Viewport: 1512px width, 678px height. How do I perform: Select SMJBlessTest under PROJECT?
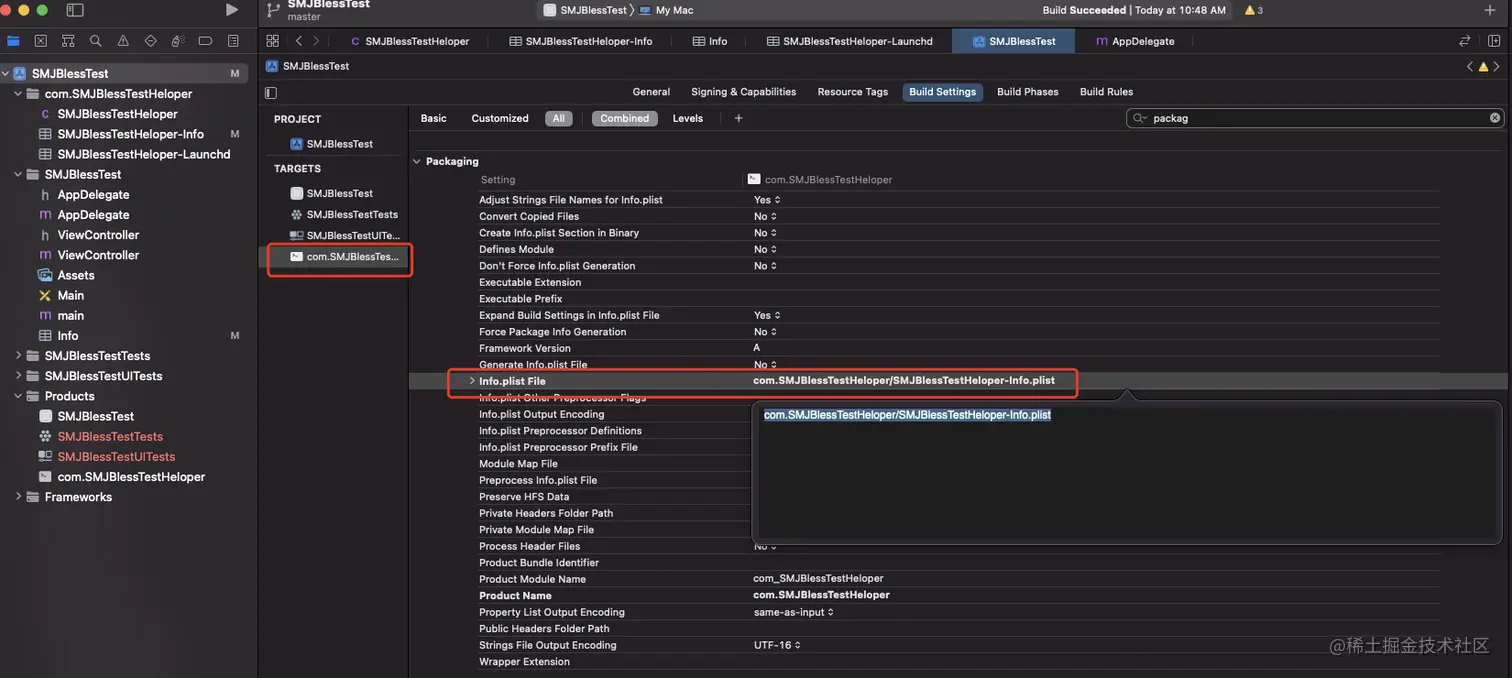pyautogui.click(x=332, y=144)
